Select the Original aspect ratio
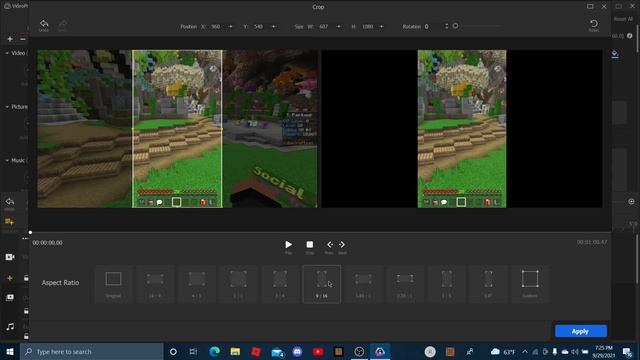640x360 pixels. point(113,284)
